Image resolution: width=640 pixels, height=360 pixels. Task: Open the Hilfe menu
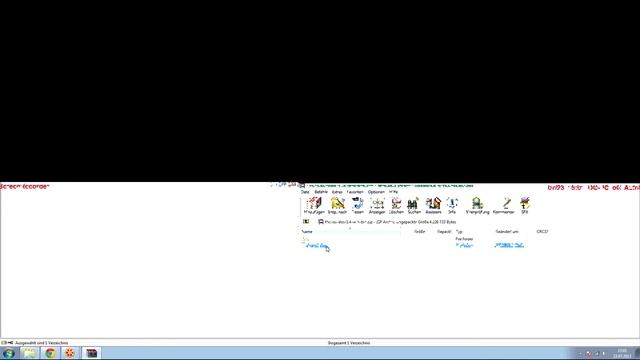(393, 192)
